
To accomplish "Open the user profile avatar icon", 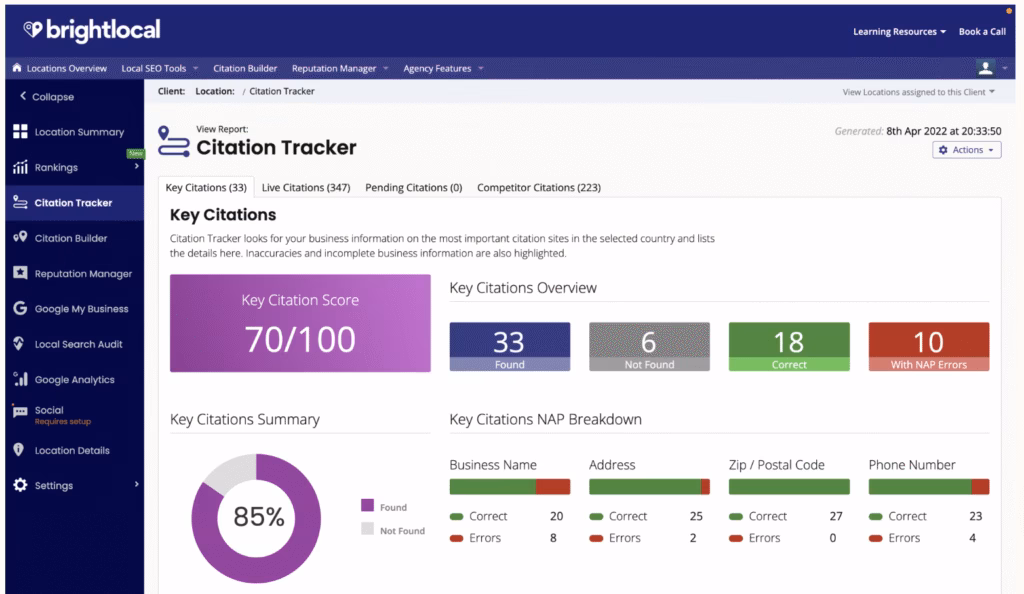I will (x=986, y=68).
